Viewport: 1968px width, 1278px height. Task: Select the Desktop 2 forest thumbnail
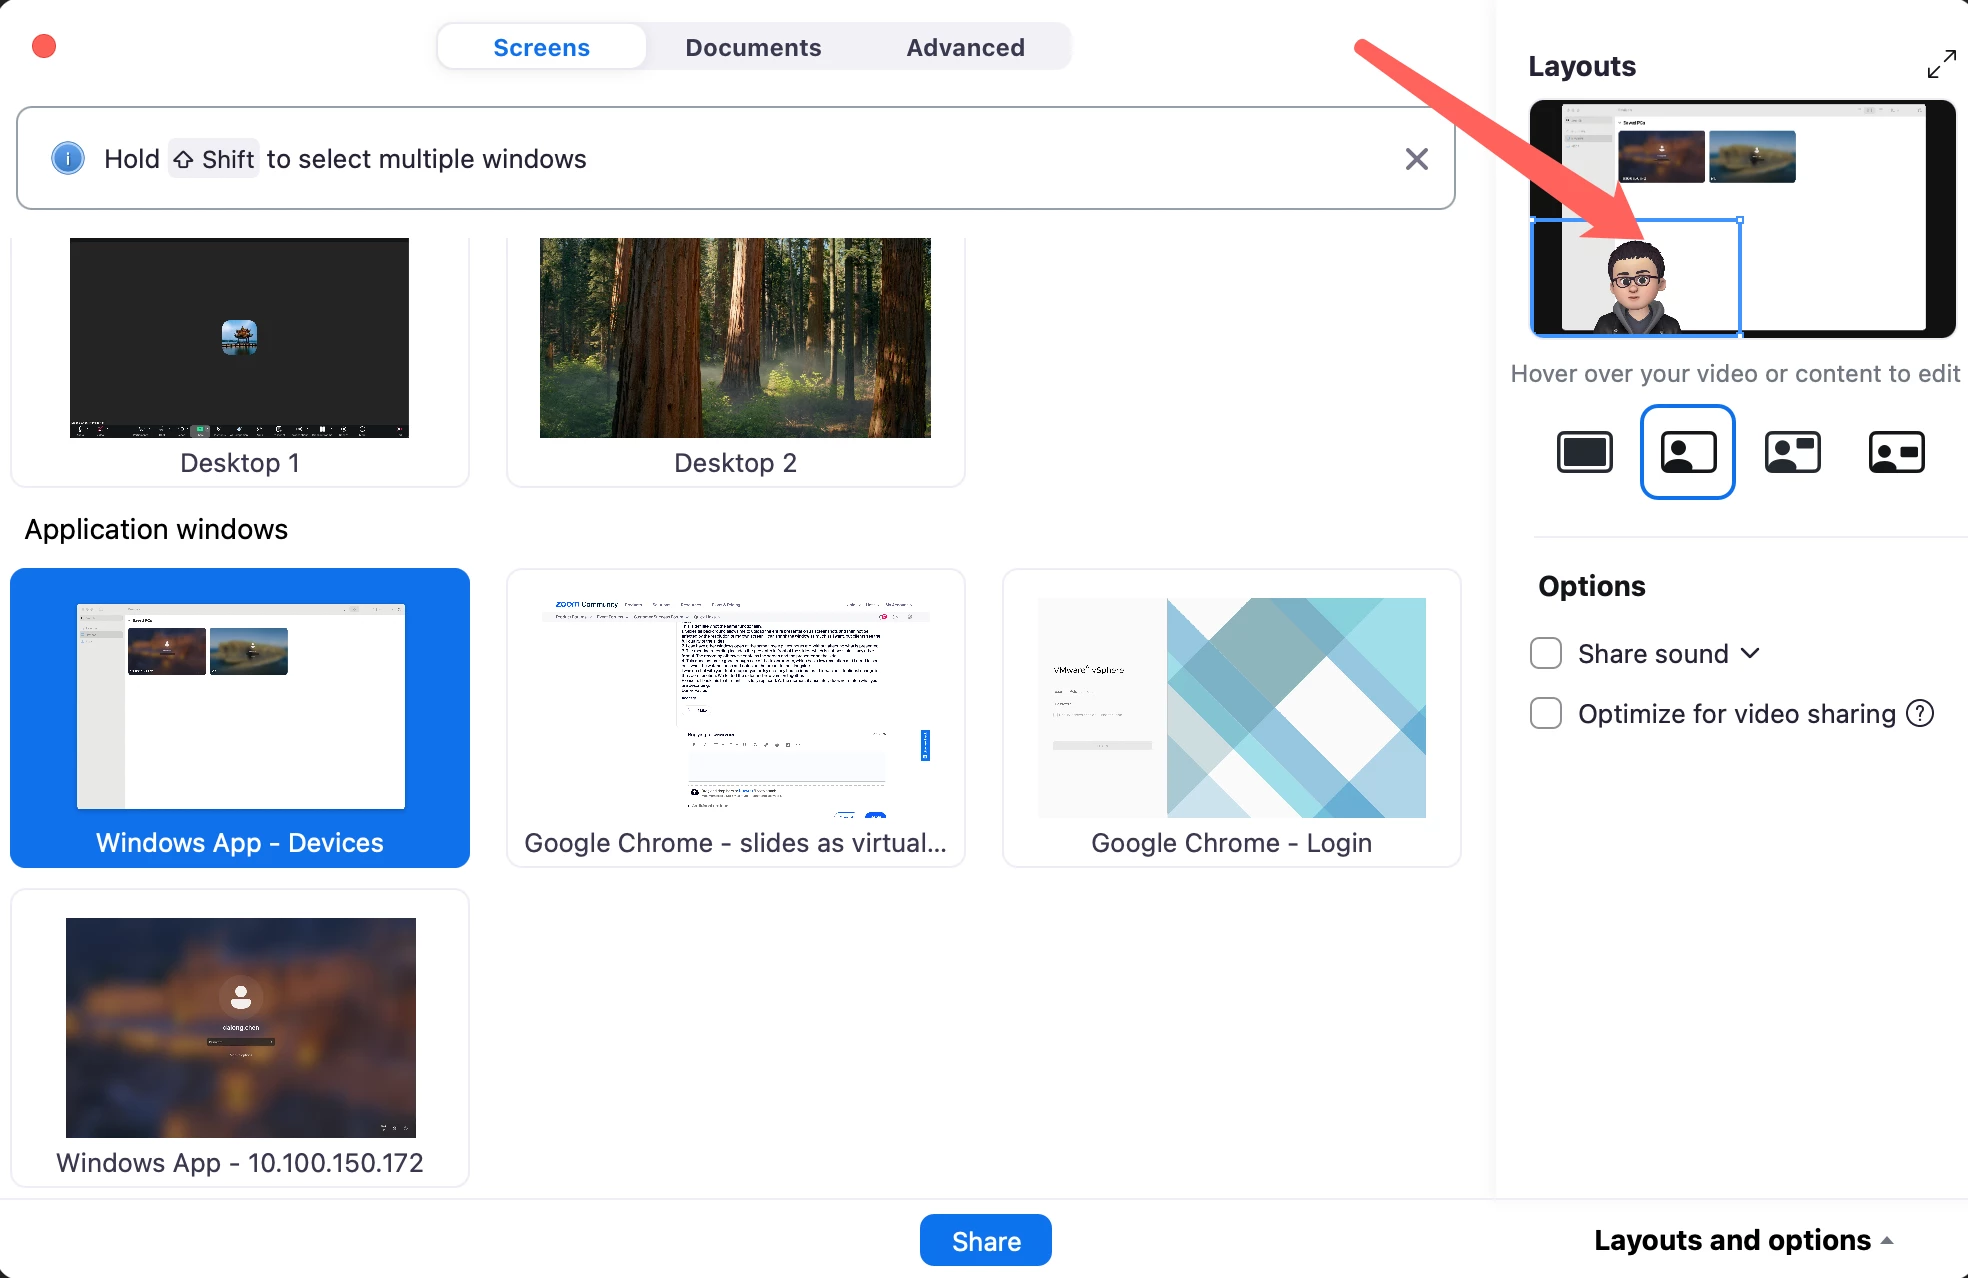[x=735, y=340]
